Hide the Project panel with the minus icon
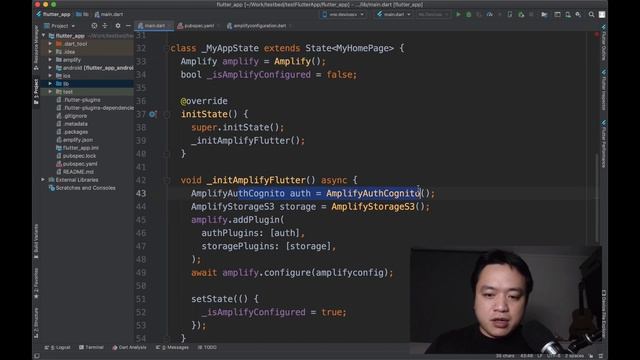This screenshot has height=360, width=640. [x=128, y=26]
